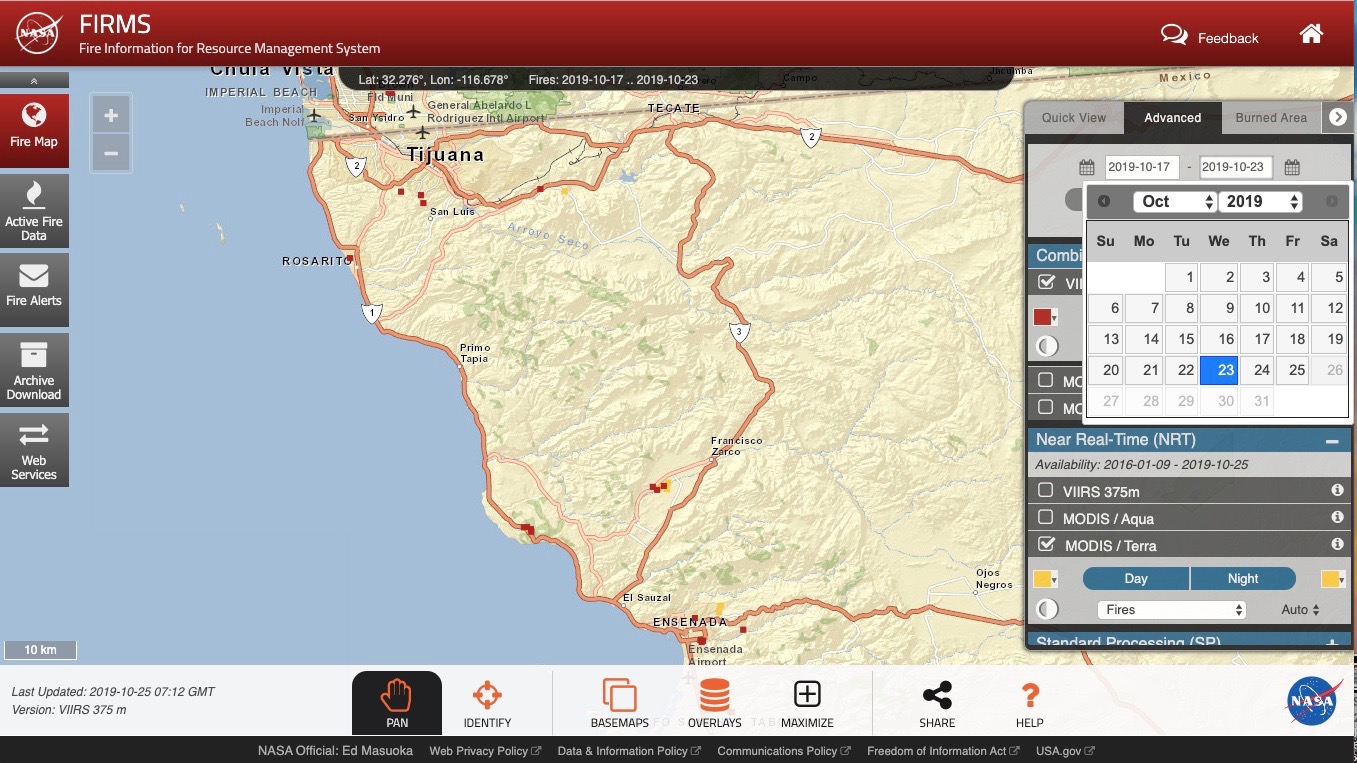Zoom in on the map
This screenshot has height=763, width=1357.
tap(111, 116)
